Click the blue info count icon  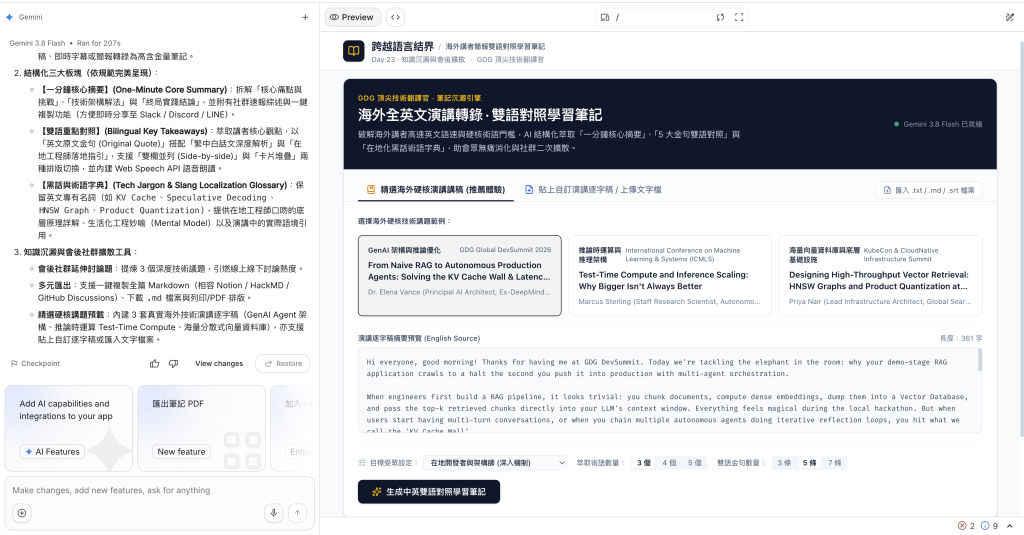[985, 526]
